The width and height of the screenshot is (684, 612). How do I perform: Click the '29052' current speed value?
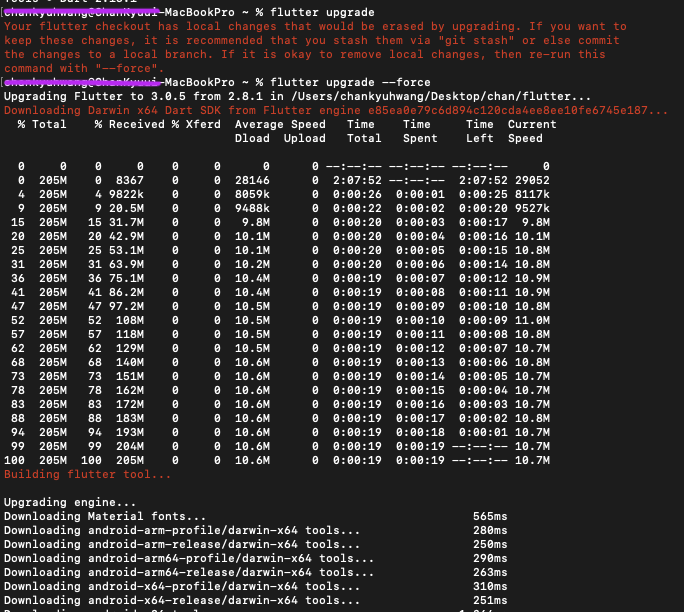pyautogui.click(x=532, y=180)
